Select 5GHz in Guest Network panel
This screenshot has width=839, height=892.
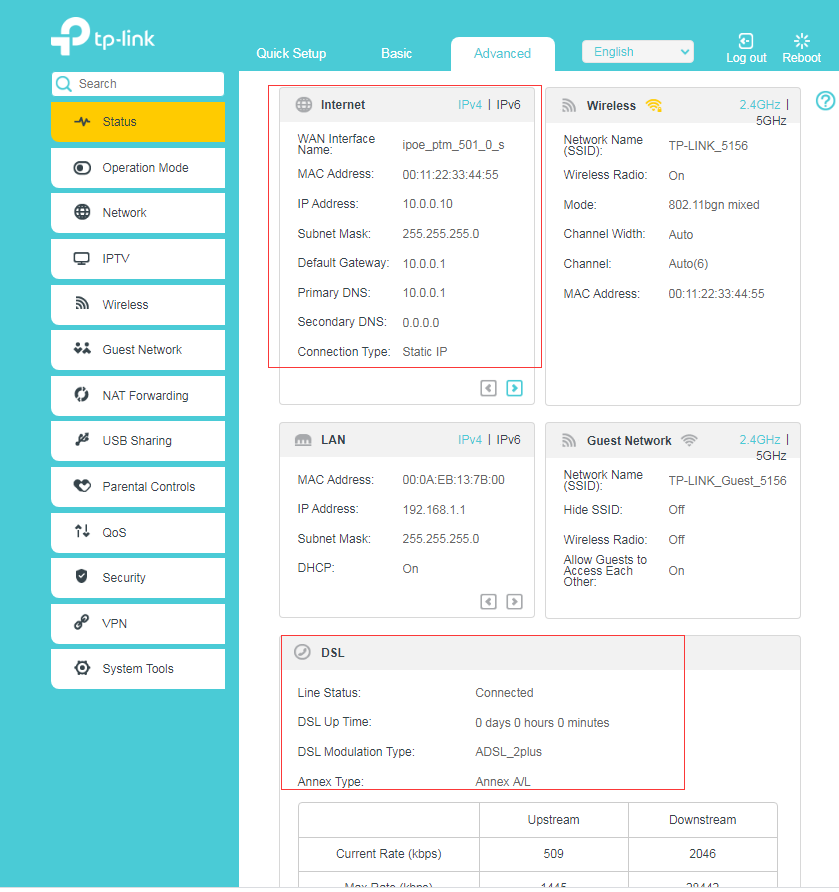pyautogui.click(x=771, y=456)
